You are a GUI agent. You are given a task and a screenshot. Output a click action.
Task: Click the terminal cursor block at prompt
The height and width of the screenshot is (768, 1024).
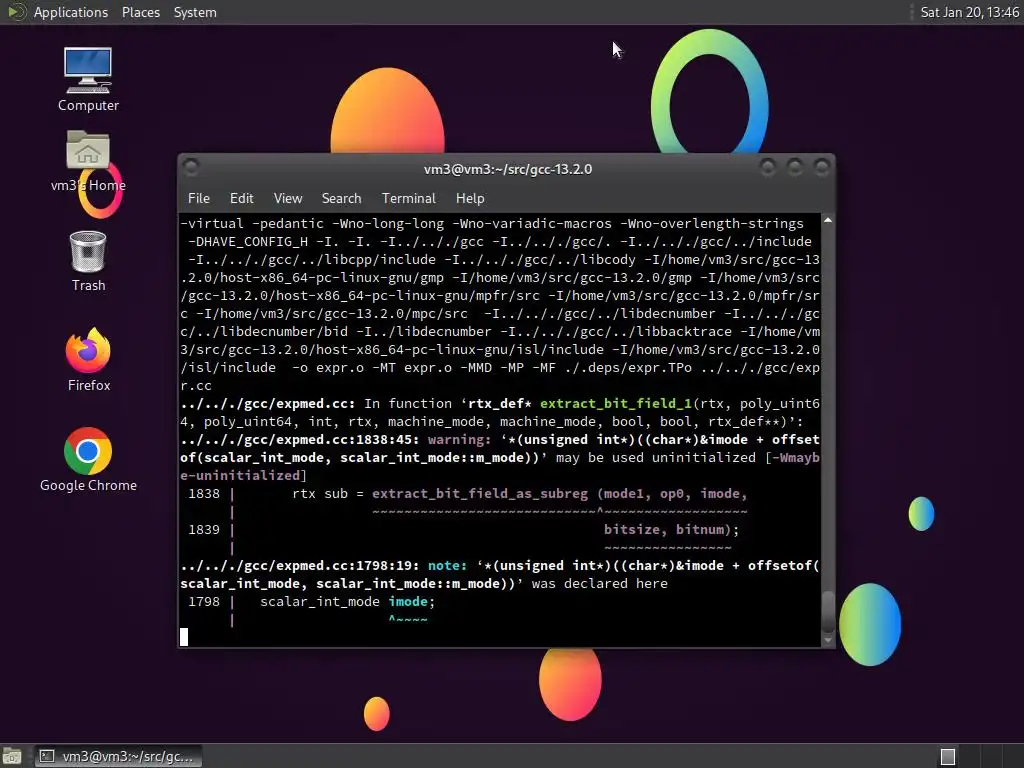tap(184, 637)
